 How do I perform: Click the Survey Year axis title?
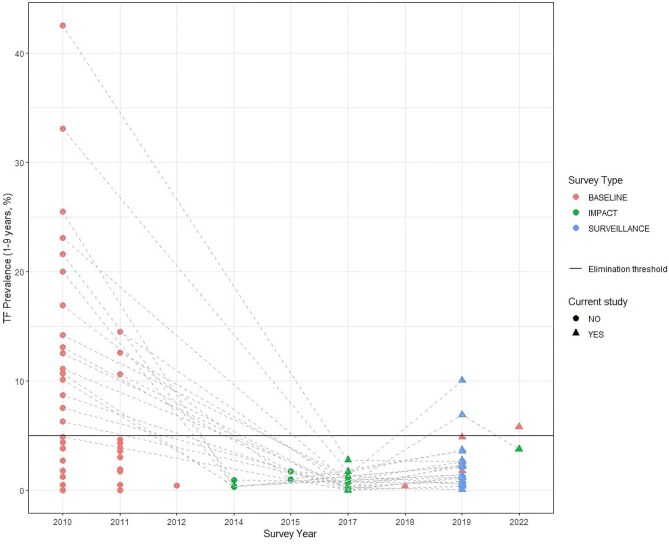point(291,535)
